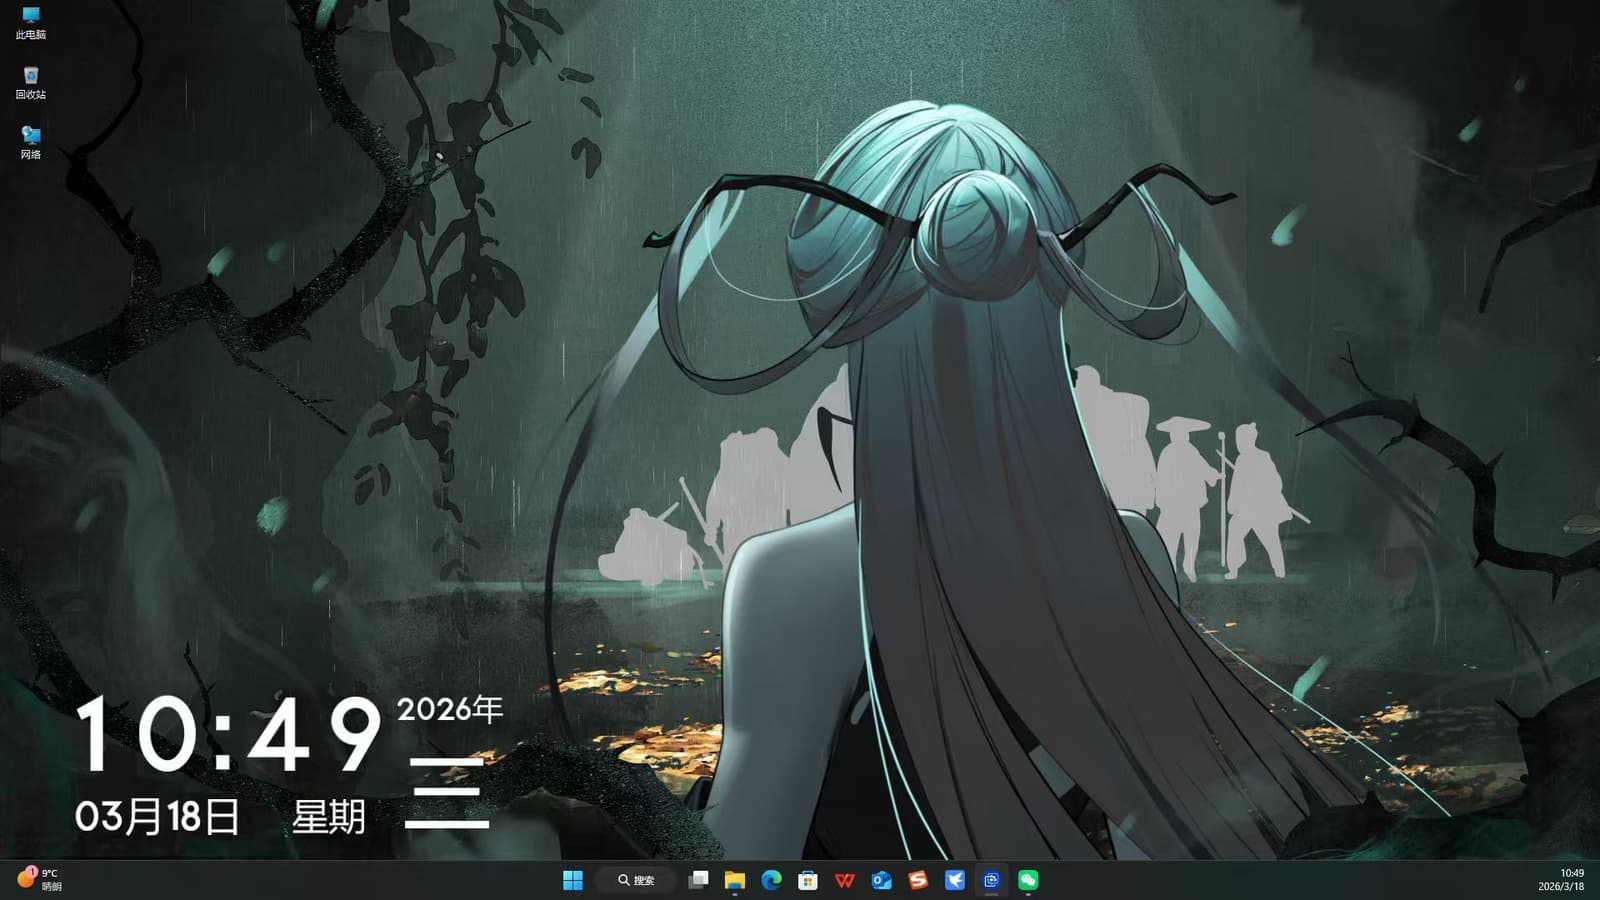Open Outlook from the taskbar
The width and height of the screenshot is (1600, 900).
881,880
